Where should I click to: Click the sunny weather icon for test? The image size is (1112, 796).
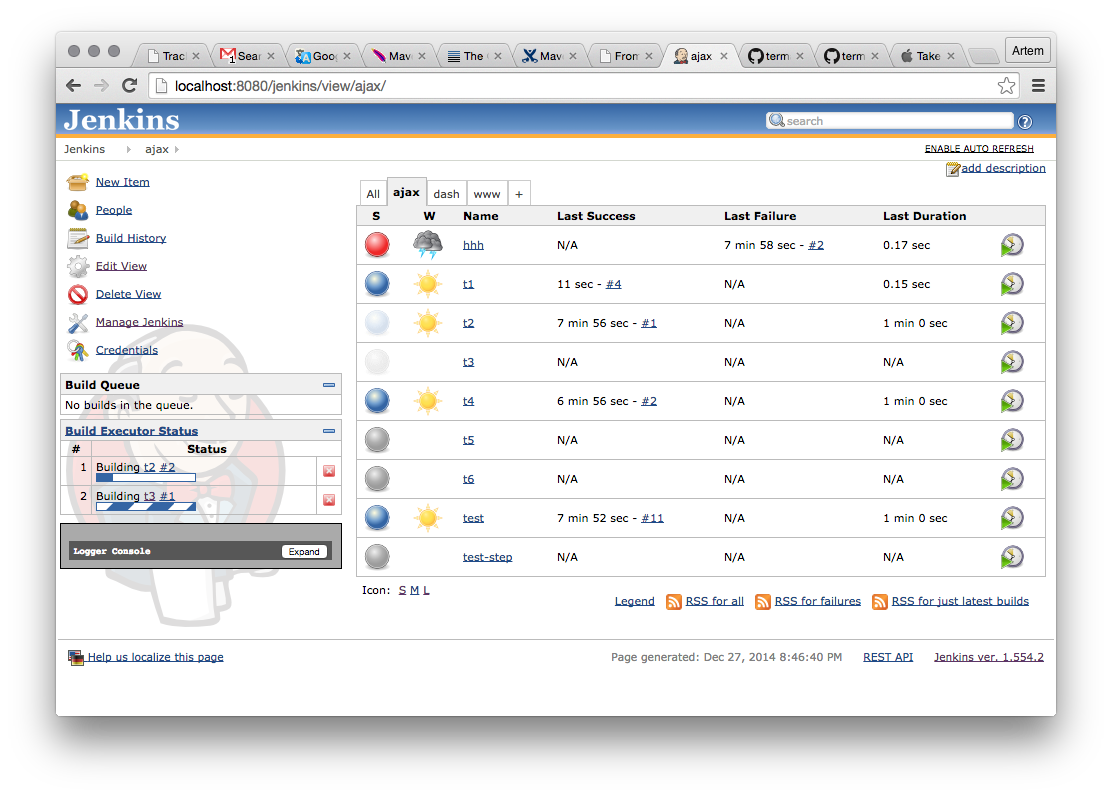tap(428, 518)
